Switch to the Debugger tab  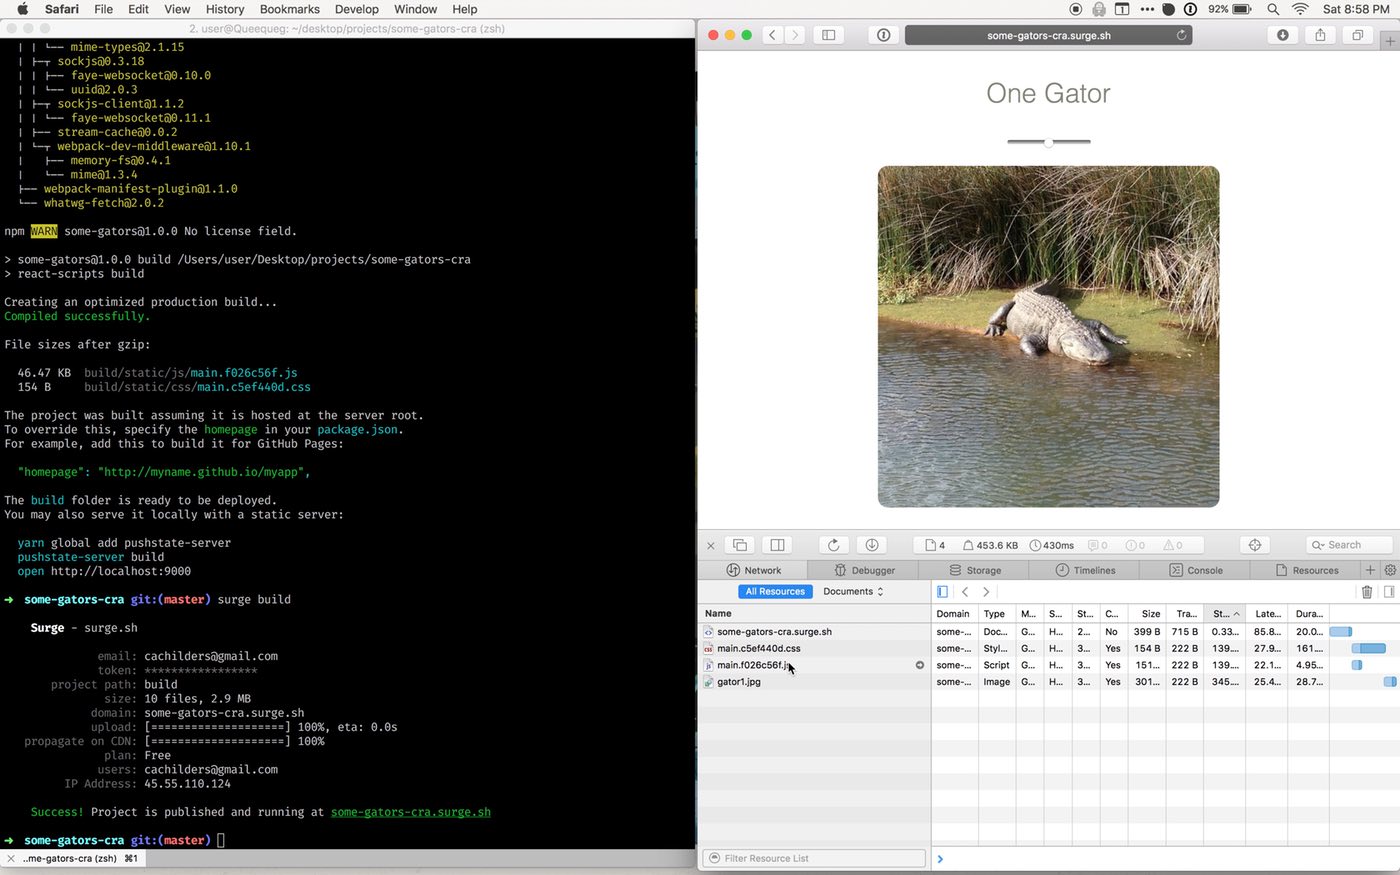[x=864, y=570]
